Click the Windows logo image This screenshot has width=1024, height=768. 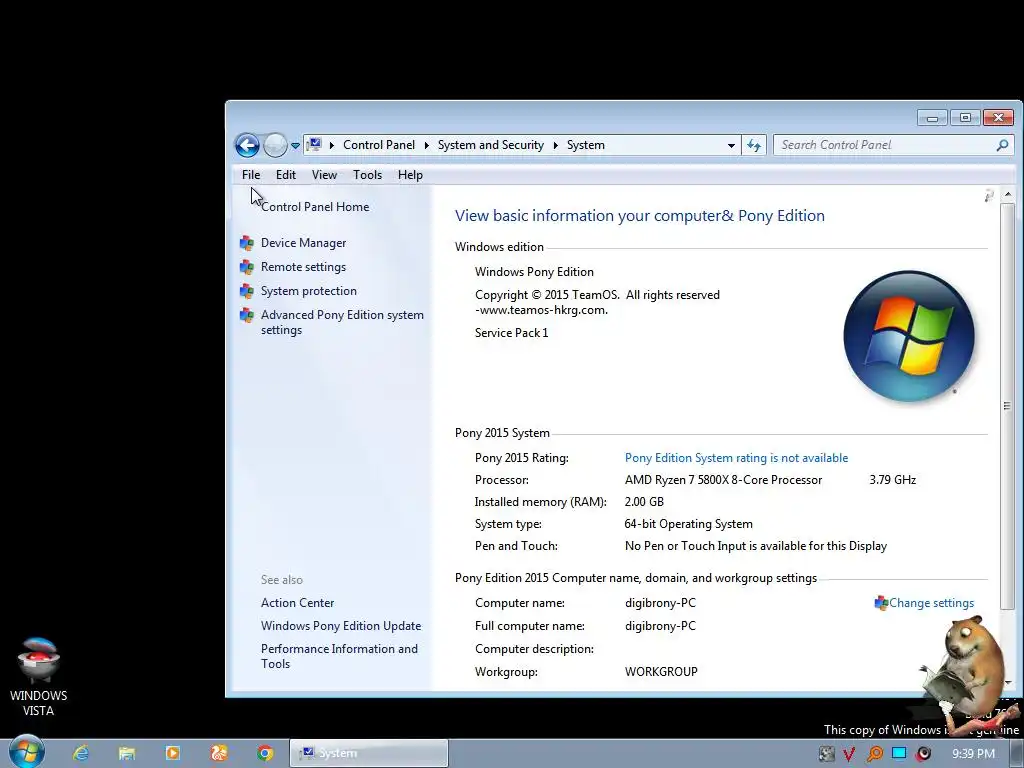coord(908,336)
